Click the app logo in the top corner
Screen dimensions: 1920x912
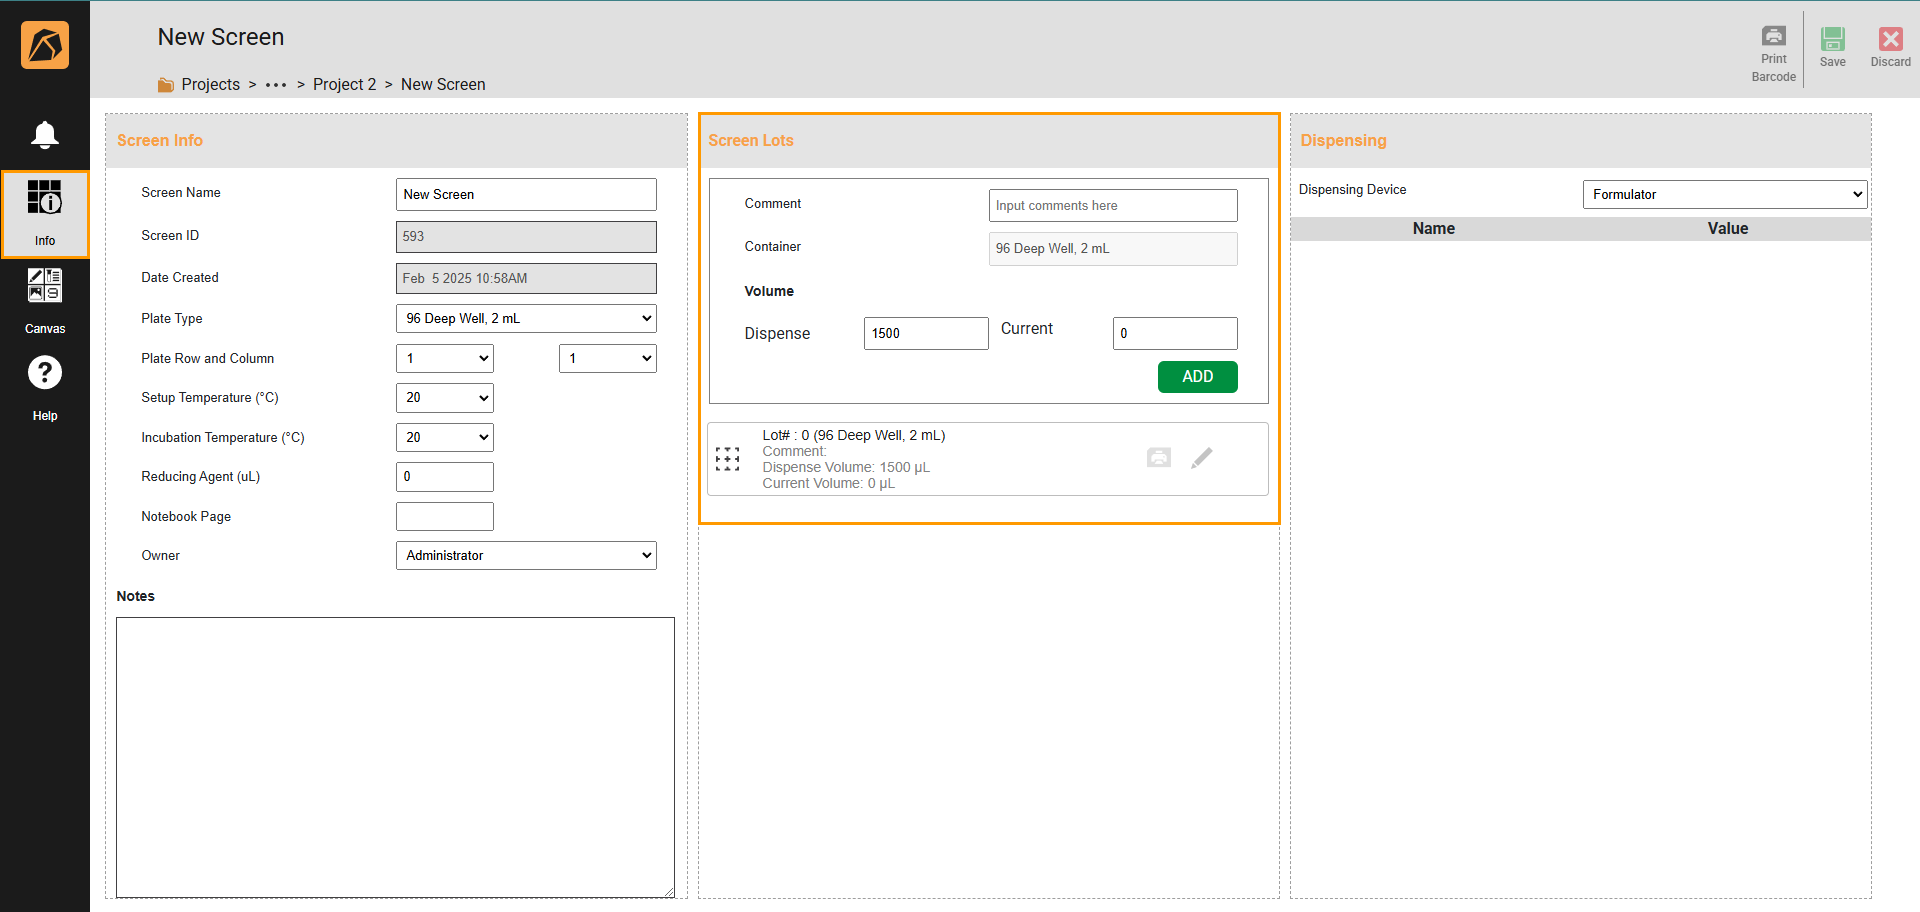44,44
